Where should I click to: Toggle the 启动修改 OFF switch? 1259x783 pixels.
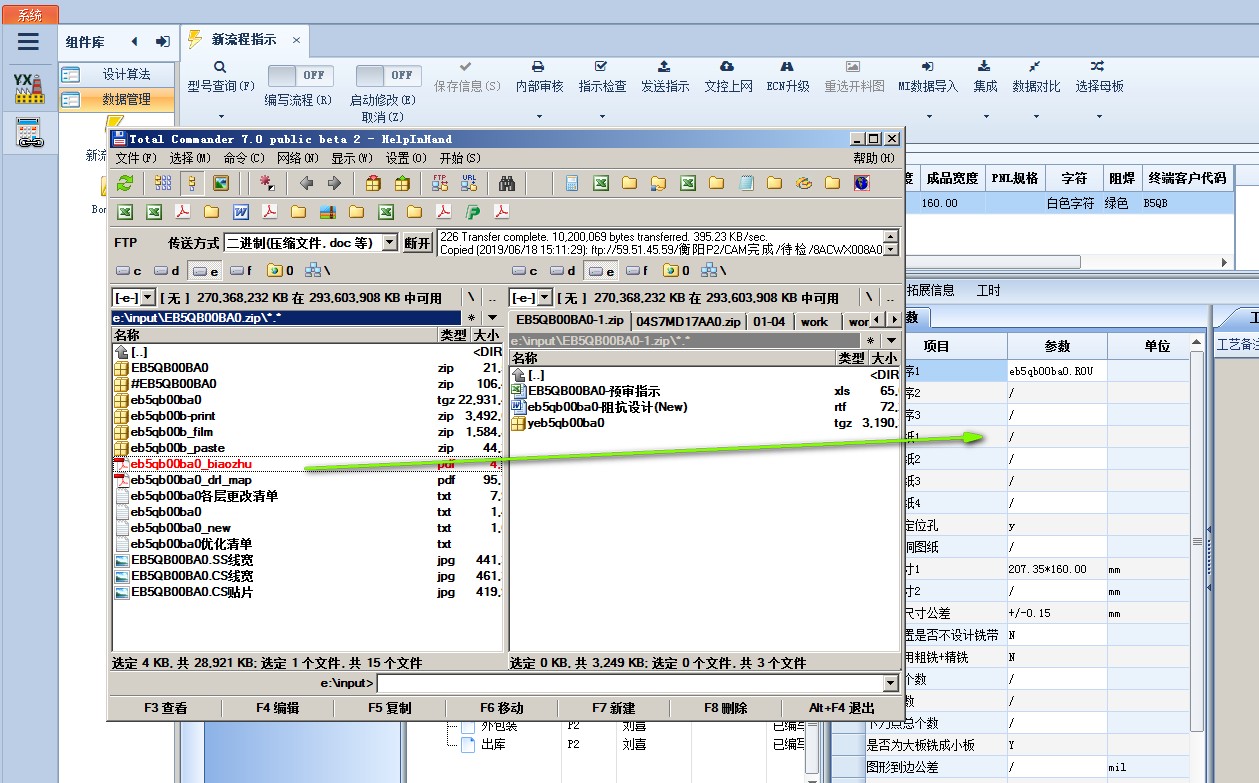point(389,75)
